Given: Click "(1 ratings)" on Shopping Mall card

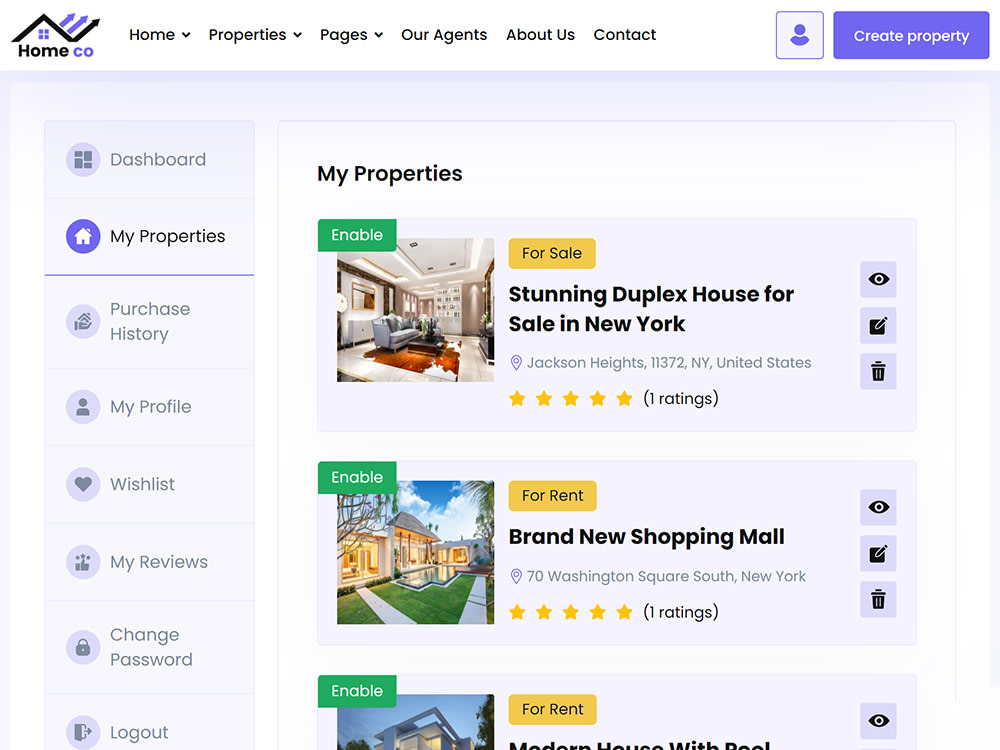Looking at the screenshot, I should click(680, 612).
